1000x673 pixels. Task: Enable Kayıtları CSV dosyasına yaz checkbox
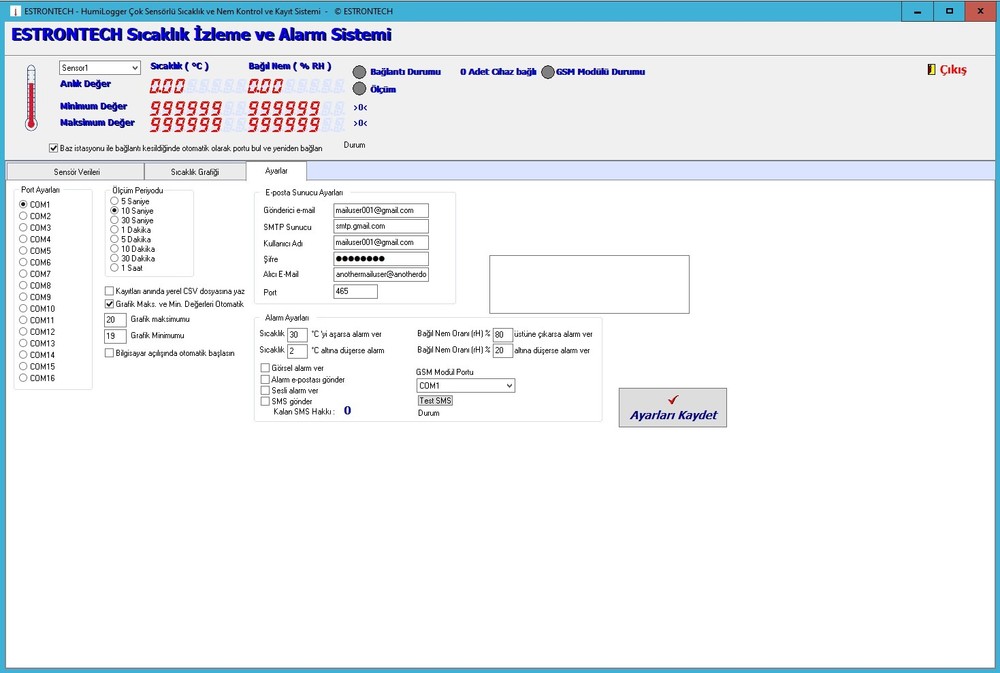(x=110, y=291)
